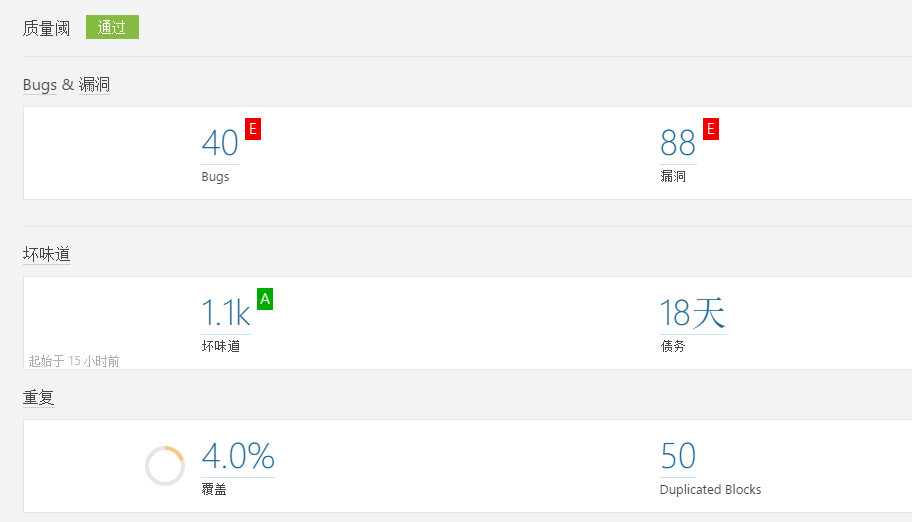The height and width of the screenshot is (522, 912).
Task: Click the 起始于 15 小时前 leak period text
Action: [x=74, y=361]
